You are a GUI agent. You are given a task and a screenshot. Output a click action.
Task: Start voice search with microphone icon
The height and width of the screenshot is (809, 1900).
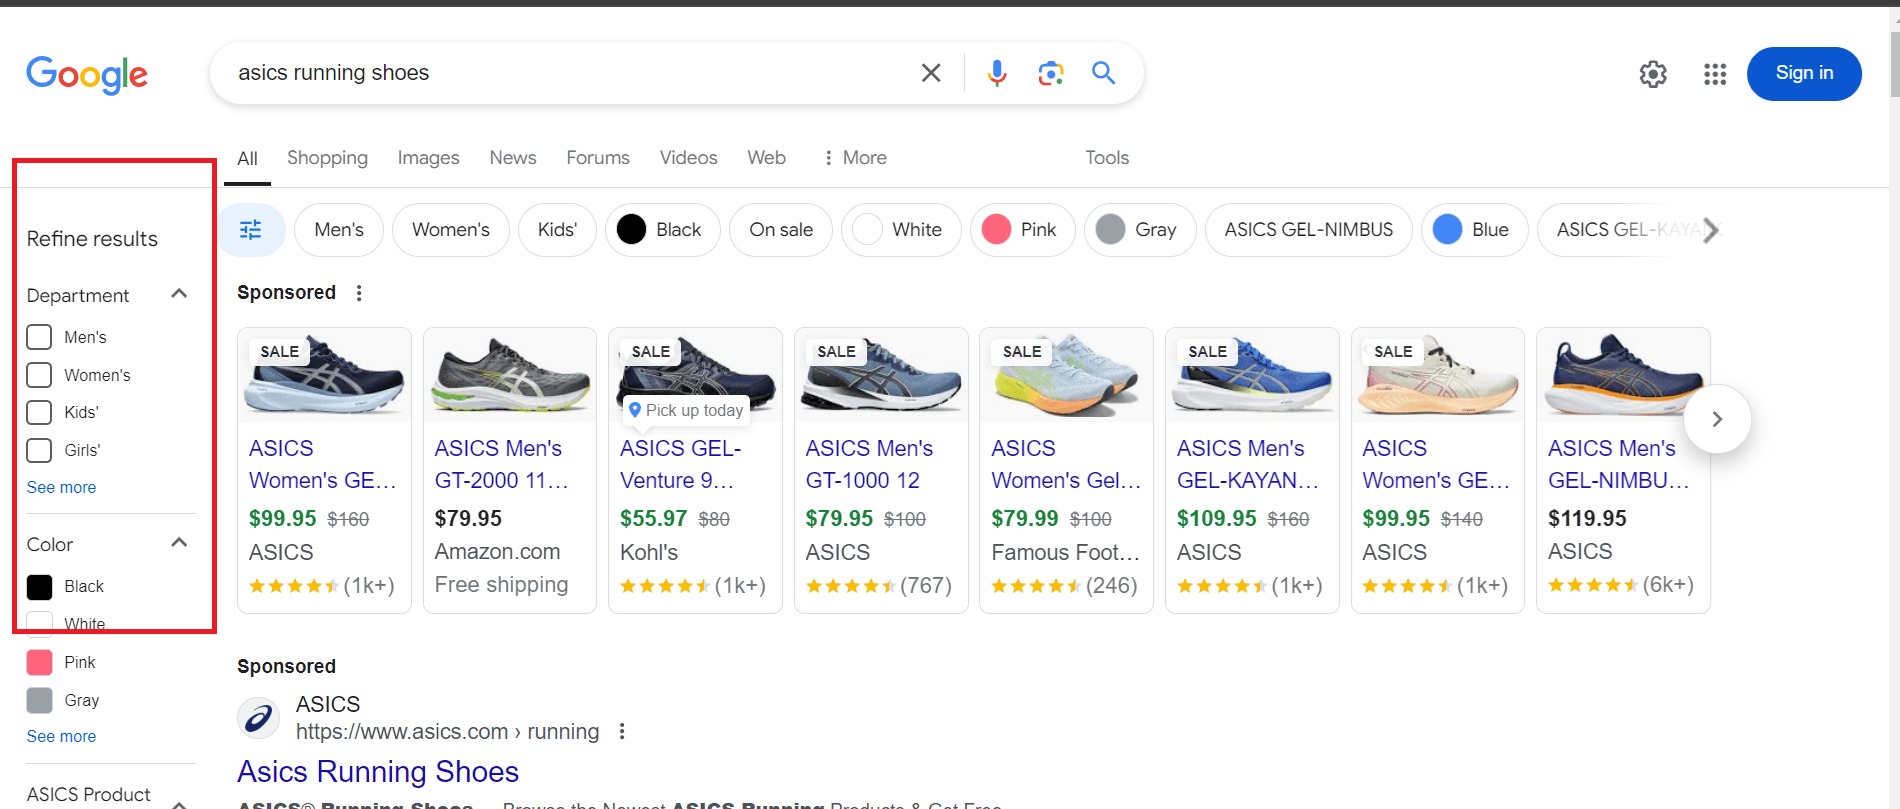997,73
